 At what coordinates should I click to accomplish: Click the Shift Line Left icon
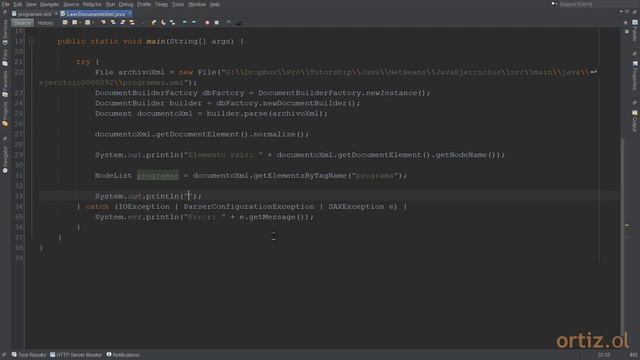184,22
